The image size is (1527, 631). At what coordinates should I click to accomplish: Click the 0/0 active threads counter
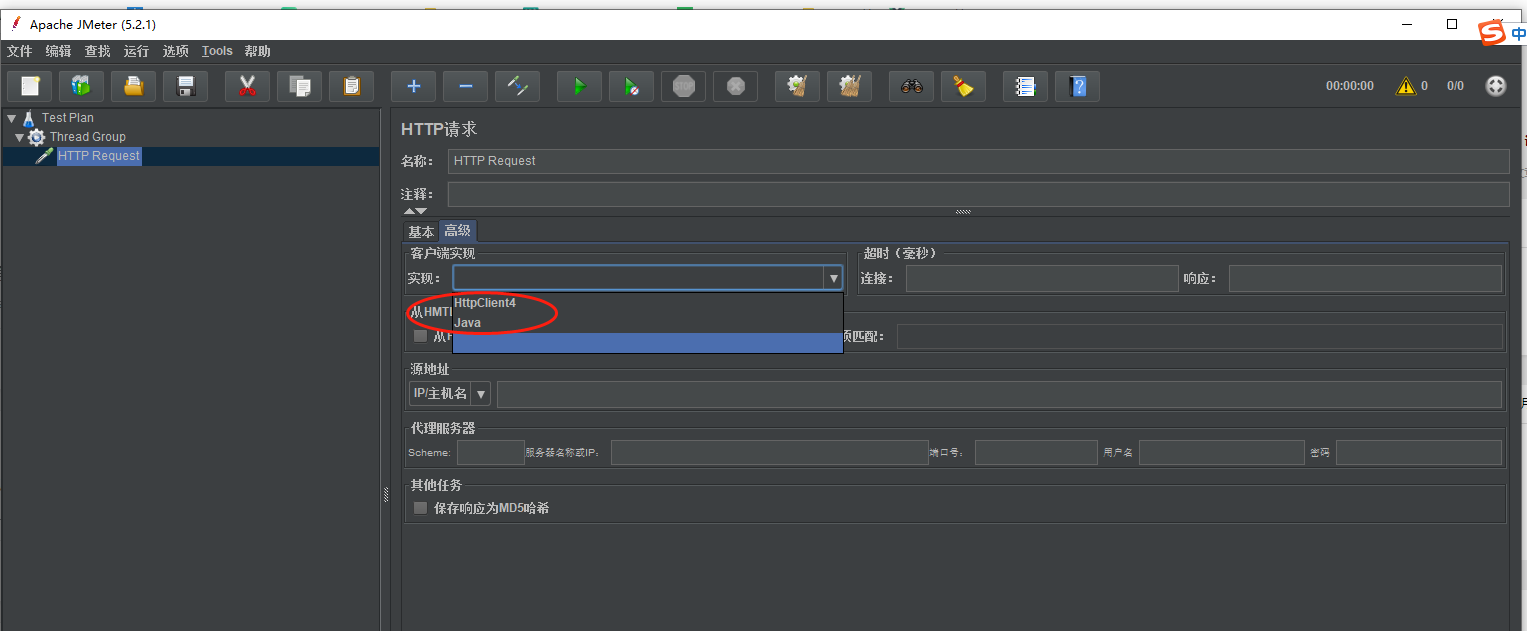[x=1455, y=86]
